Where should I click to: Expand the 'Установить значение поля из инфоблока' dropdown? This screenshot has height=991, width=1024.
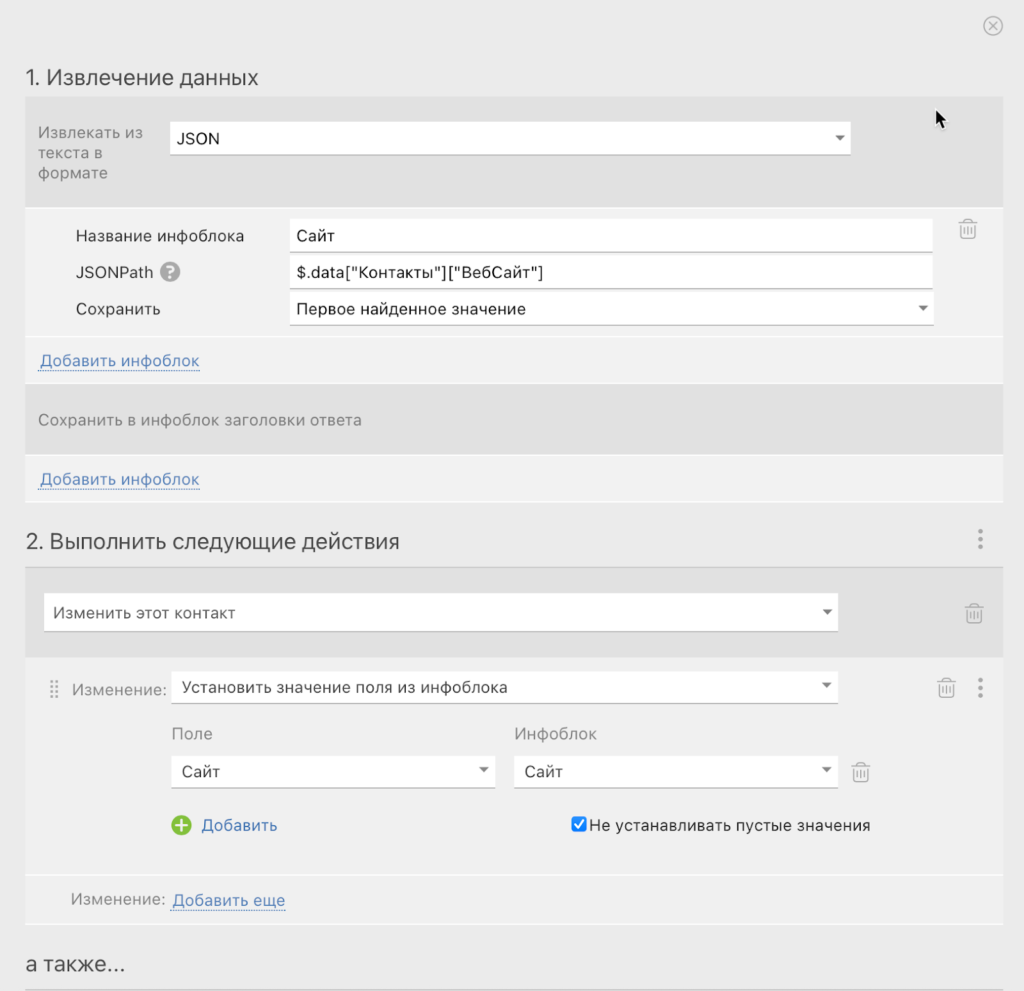pyautogui.click(x=504, y=687)
